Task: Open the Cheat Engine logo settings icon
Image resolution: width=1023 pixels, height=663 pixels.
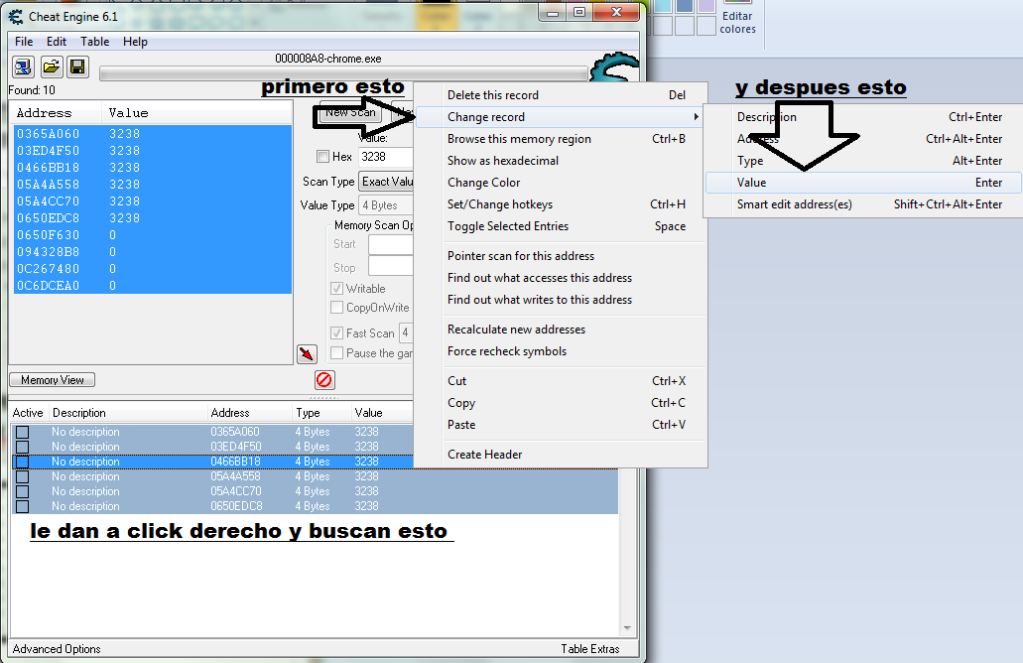Action: click(613, 67)
